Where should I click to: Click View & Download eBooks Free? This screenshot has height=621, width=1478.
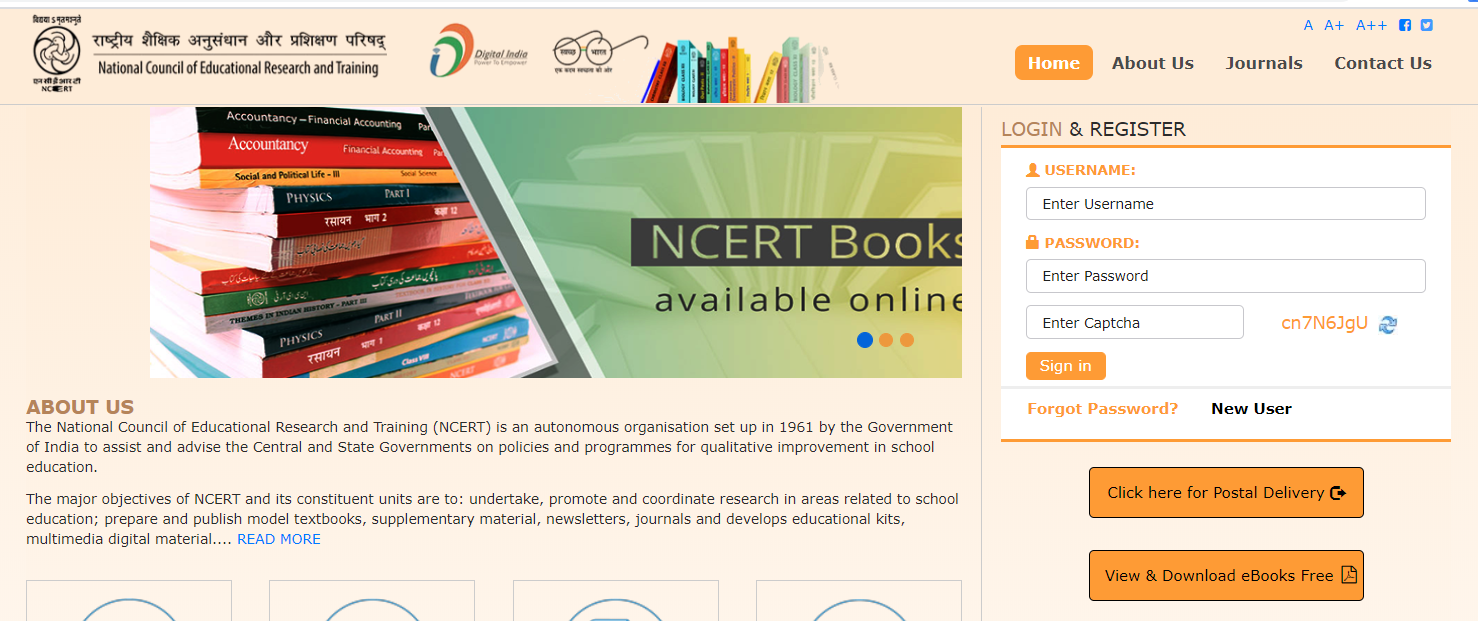click(1226, 575)
